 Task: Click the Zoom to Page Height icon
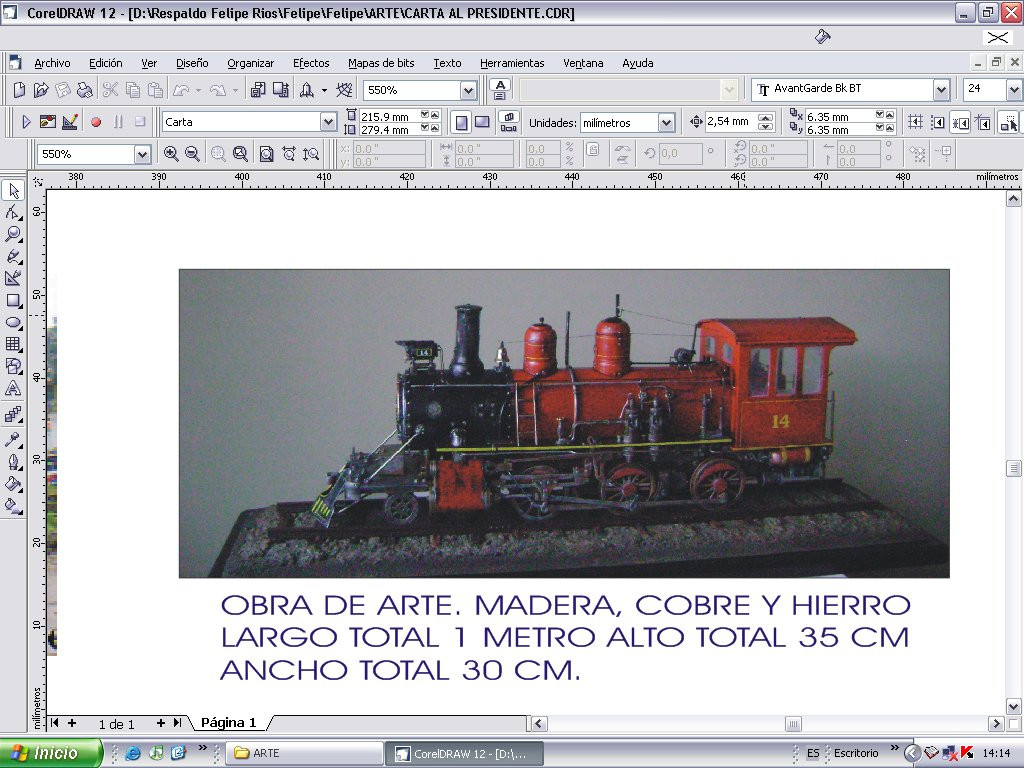click(311, 154)
